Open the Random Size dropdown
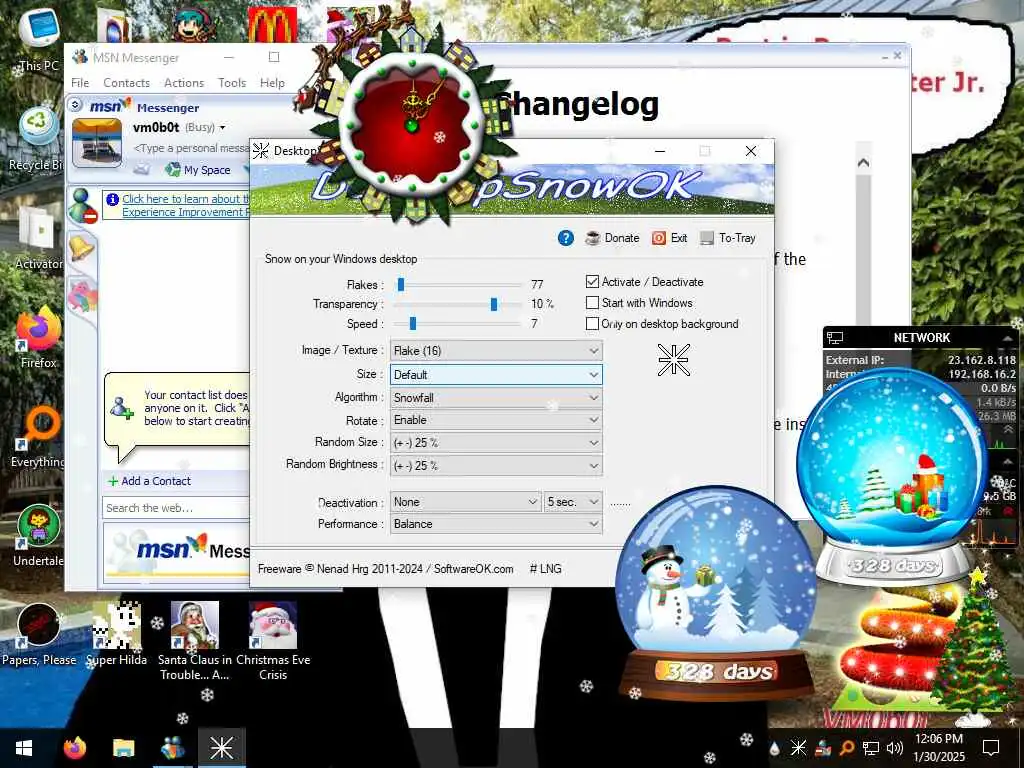The image size is (1024, 768). (x=496, y=442)
